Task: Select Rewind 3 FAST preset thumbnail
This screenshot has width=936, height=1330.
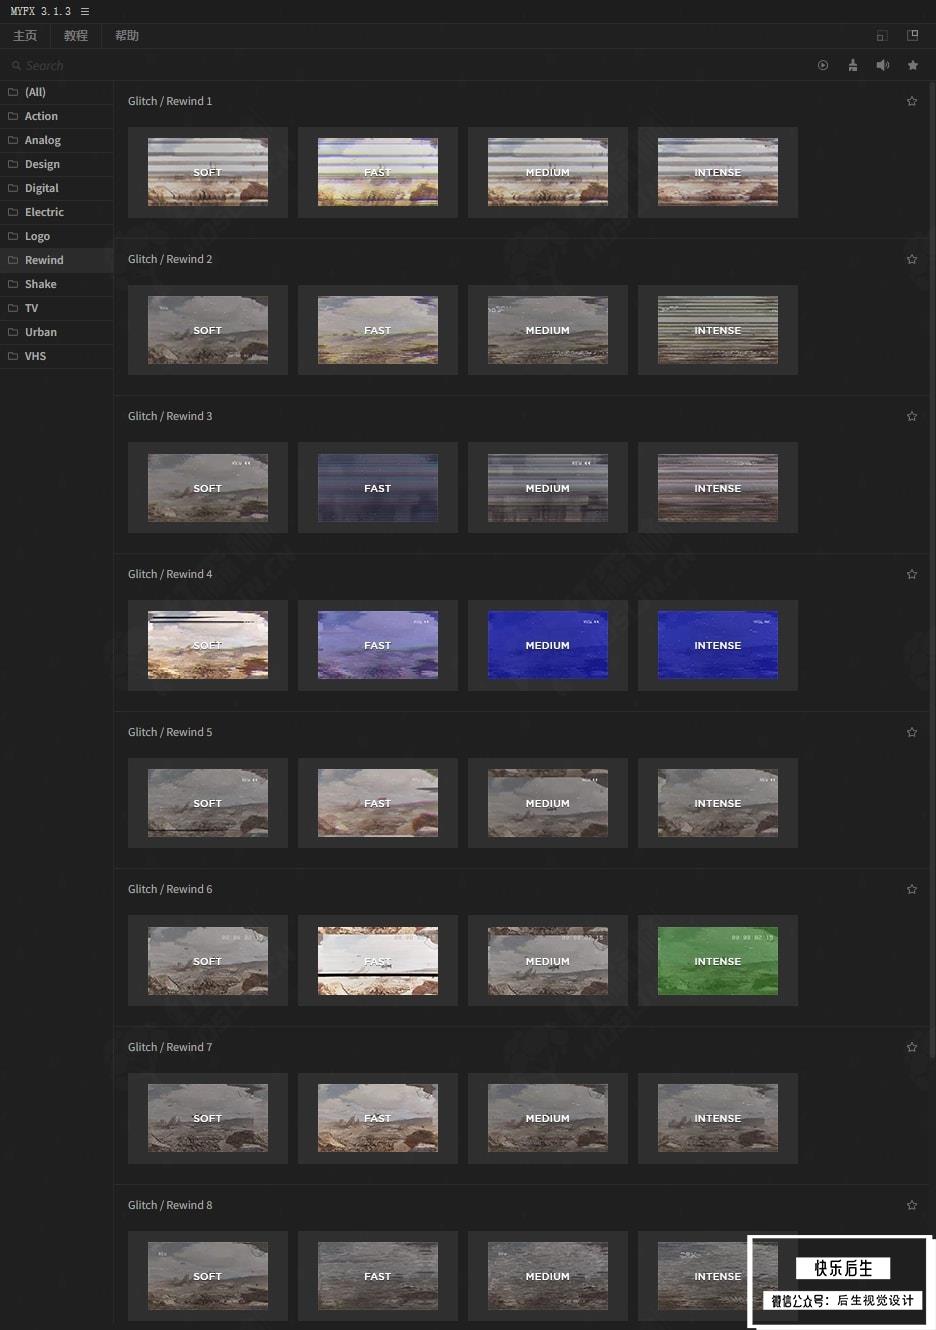Action: pos(378,488)
